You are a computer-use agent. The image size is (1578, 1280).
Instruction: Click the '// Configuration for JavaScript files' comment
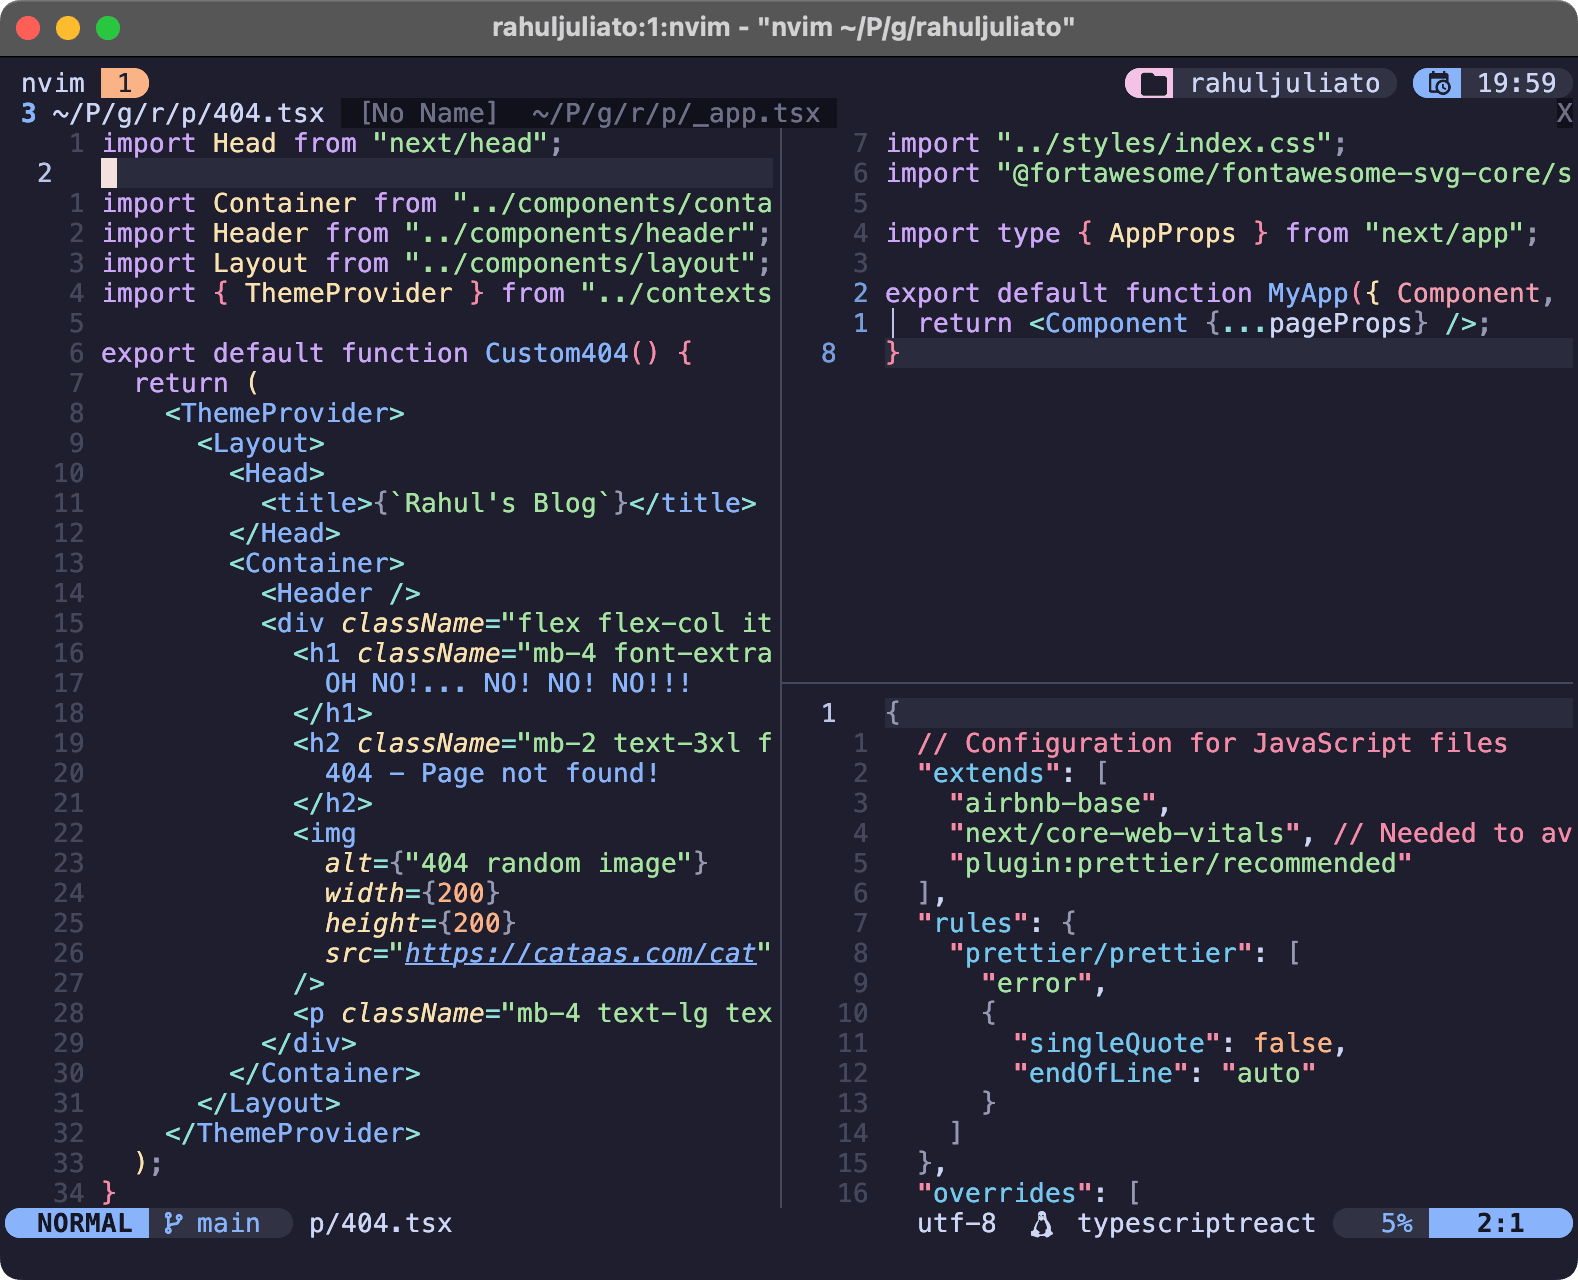coord(1212,743)
